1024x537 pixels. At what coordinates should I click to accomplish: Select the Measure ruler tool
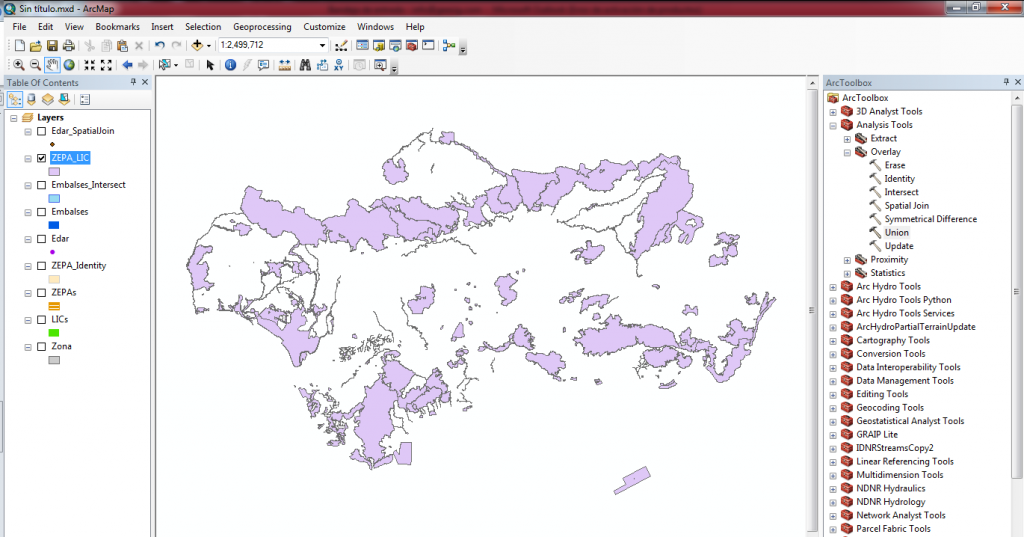pyautogui.click(x=285, y=65)
